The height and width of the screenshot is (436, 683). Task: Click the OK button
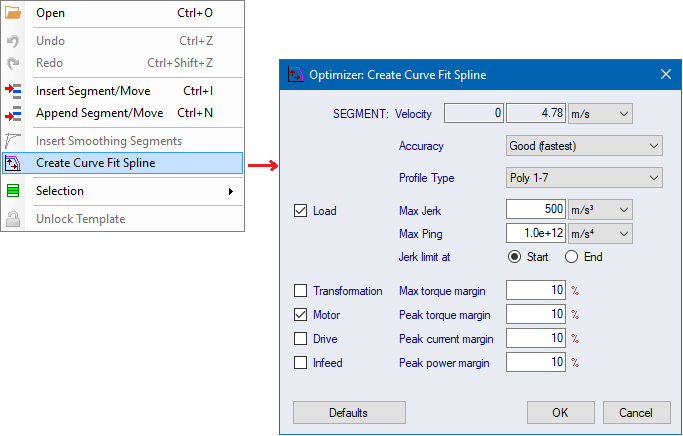pyautogui.click(x=560, y=413)
